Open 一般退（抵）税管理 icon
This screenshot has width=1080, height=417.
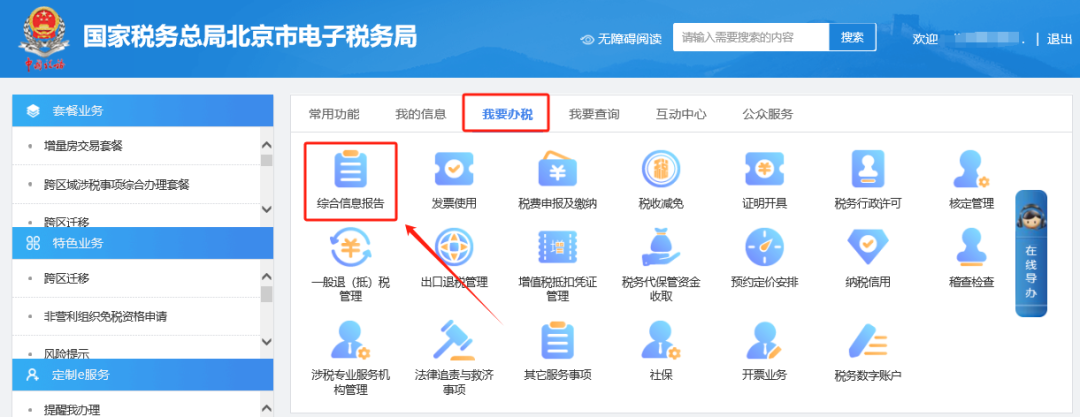[x=351, y=247]
